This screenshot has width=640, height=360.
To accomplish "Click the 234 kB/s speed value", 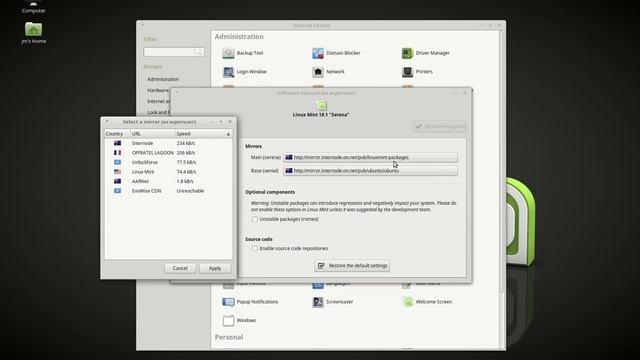I will (x=186, y=143).
